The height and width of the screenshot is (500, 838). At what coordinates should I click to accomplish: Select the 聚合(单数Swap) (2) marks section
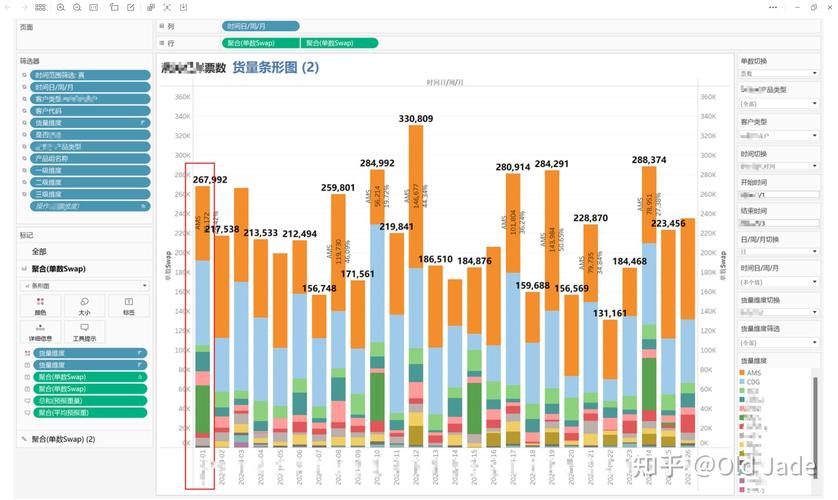(63, 439)
